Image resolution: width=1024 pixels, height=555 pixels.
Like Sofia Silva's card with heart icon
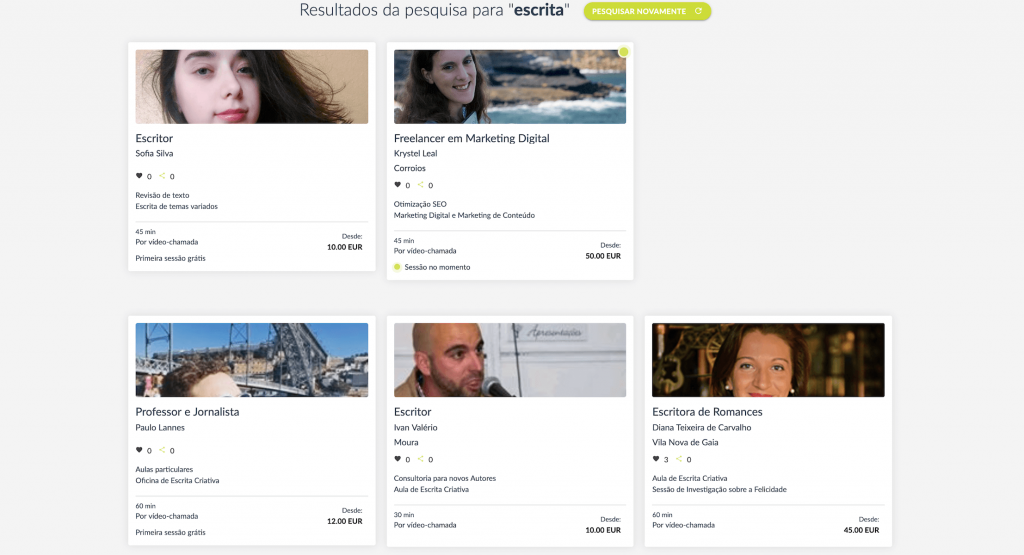[x=139, y=176]
